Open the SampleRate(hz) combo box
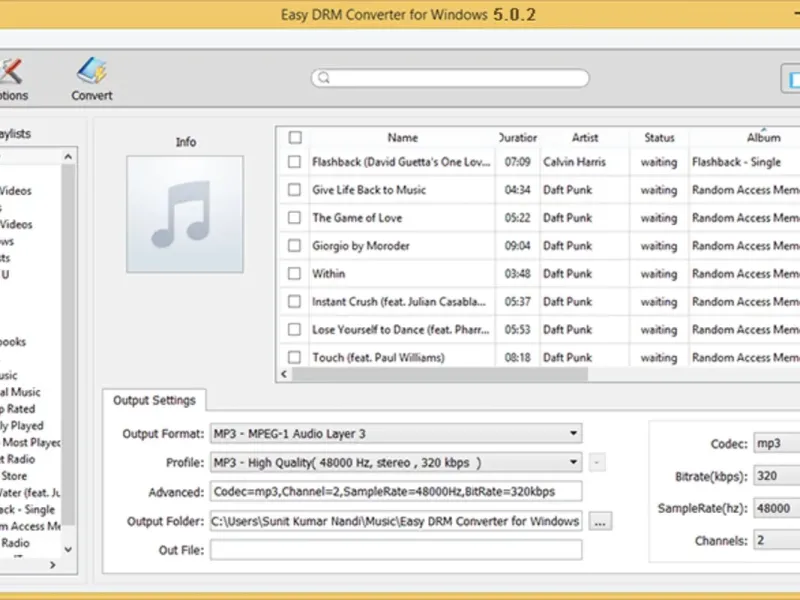The image size is (800, 600). tap(777, 509)
